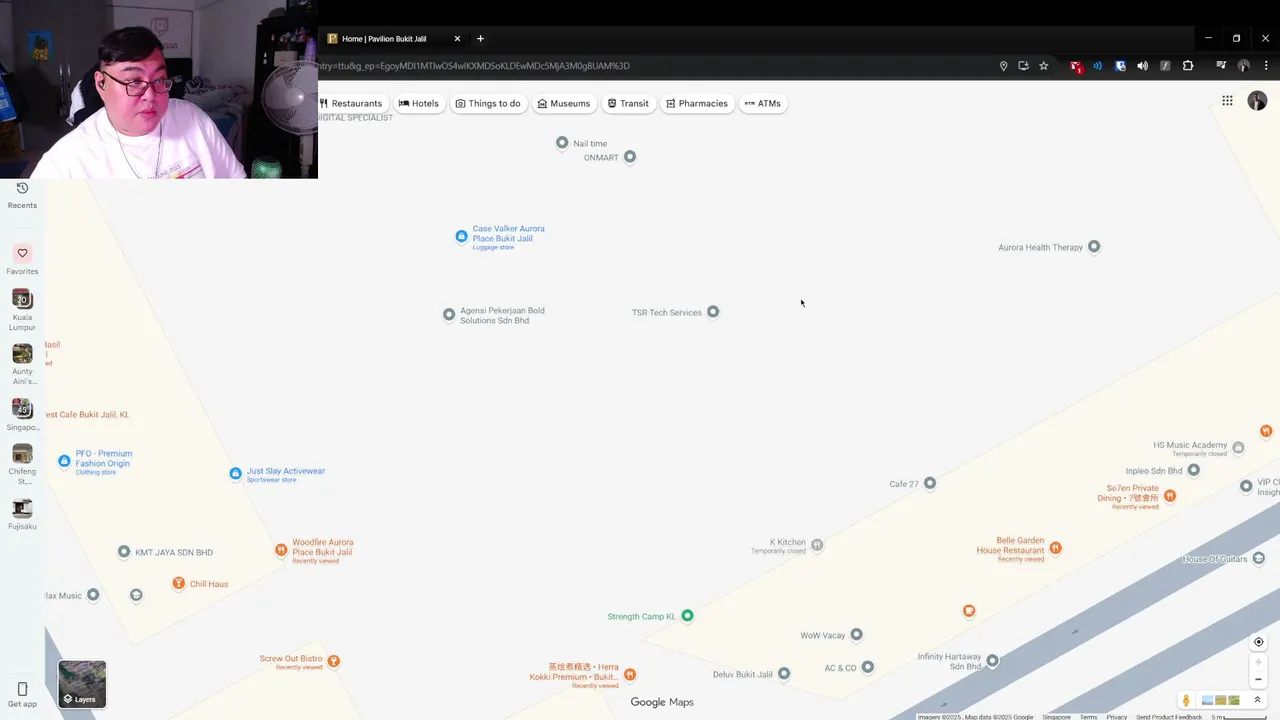Image resolution: width=1280 pixels, height=720 pixels.
Task: Open the media control icon in toolbar
Action: [1221, 66]
